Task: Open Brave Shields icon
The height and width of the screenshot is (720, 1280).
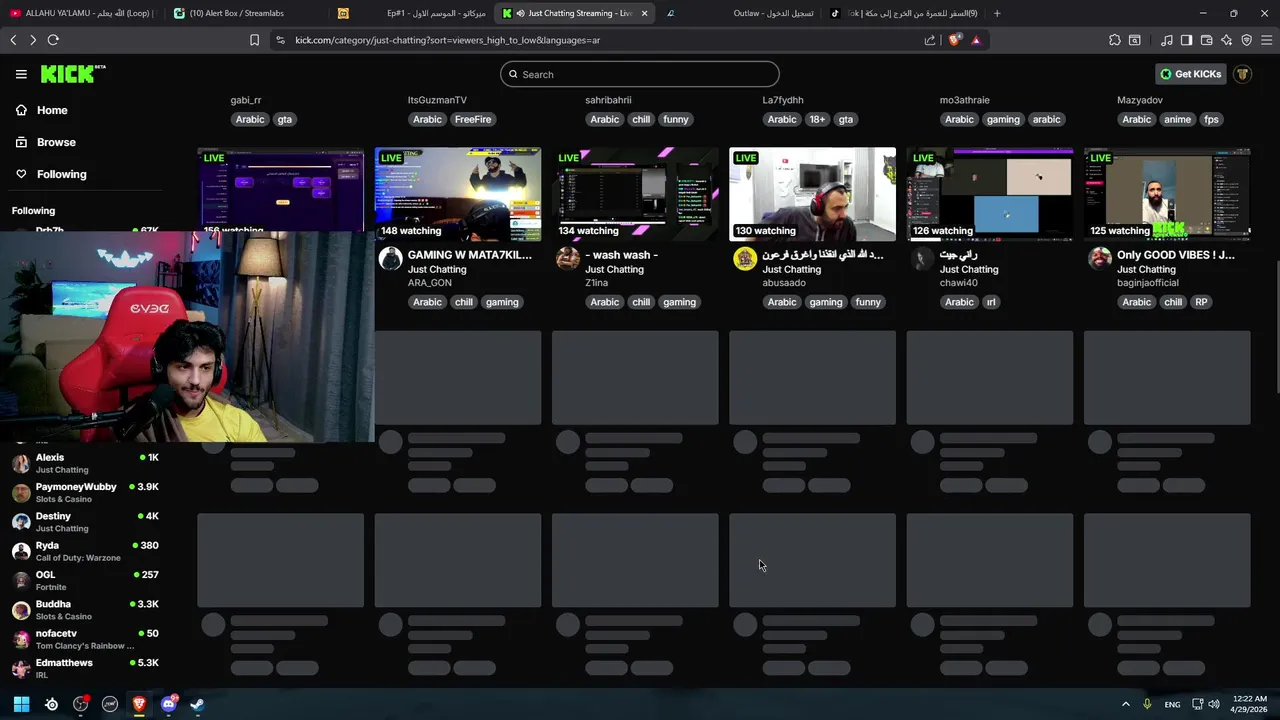Action: (x=954, y=40)
